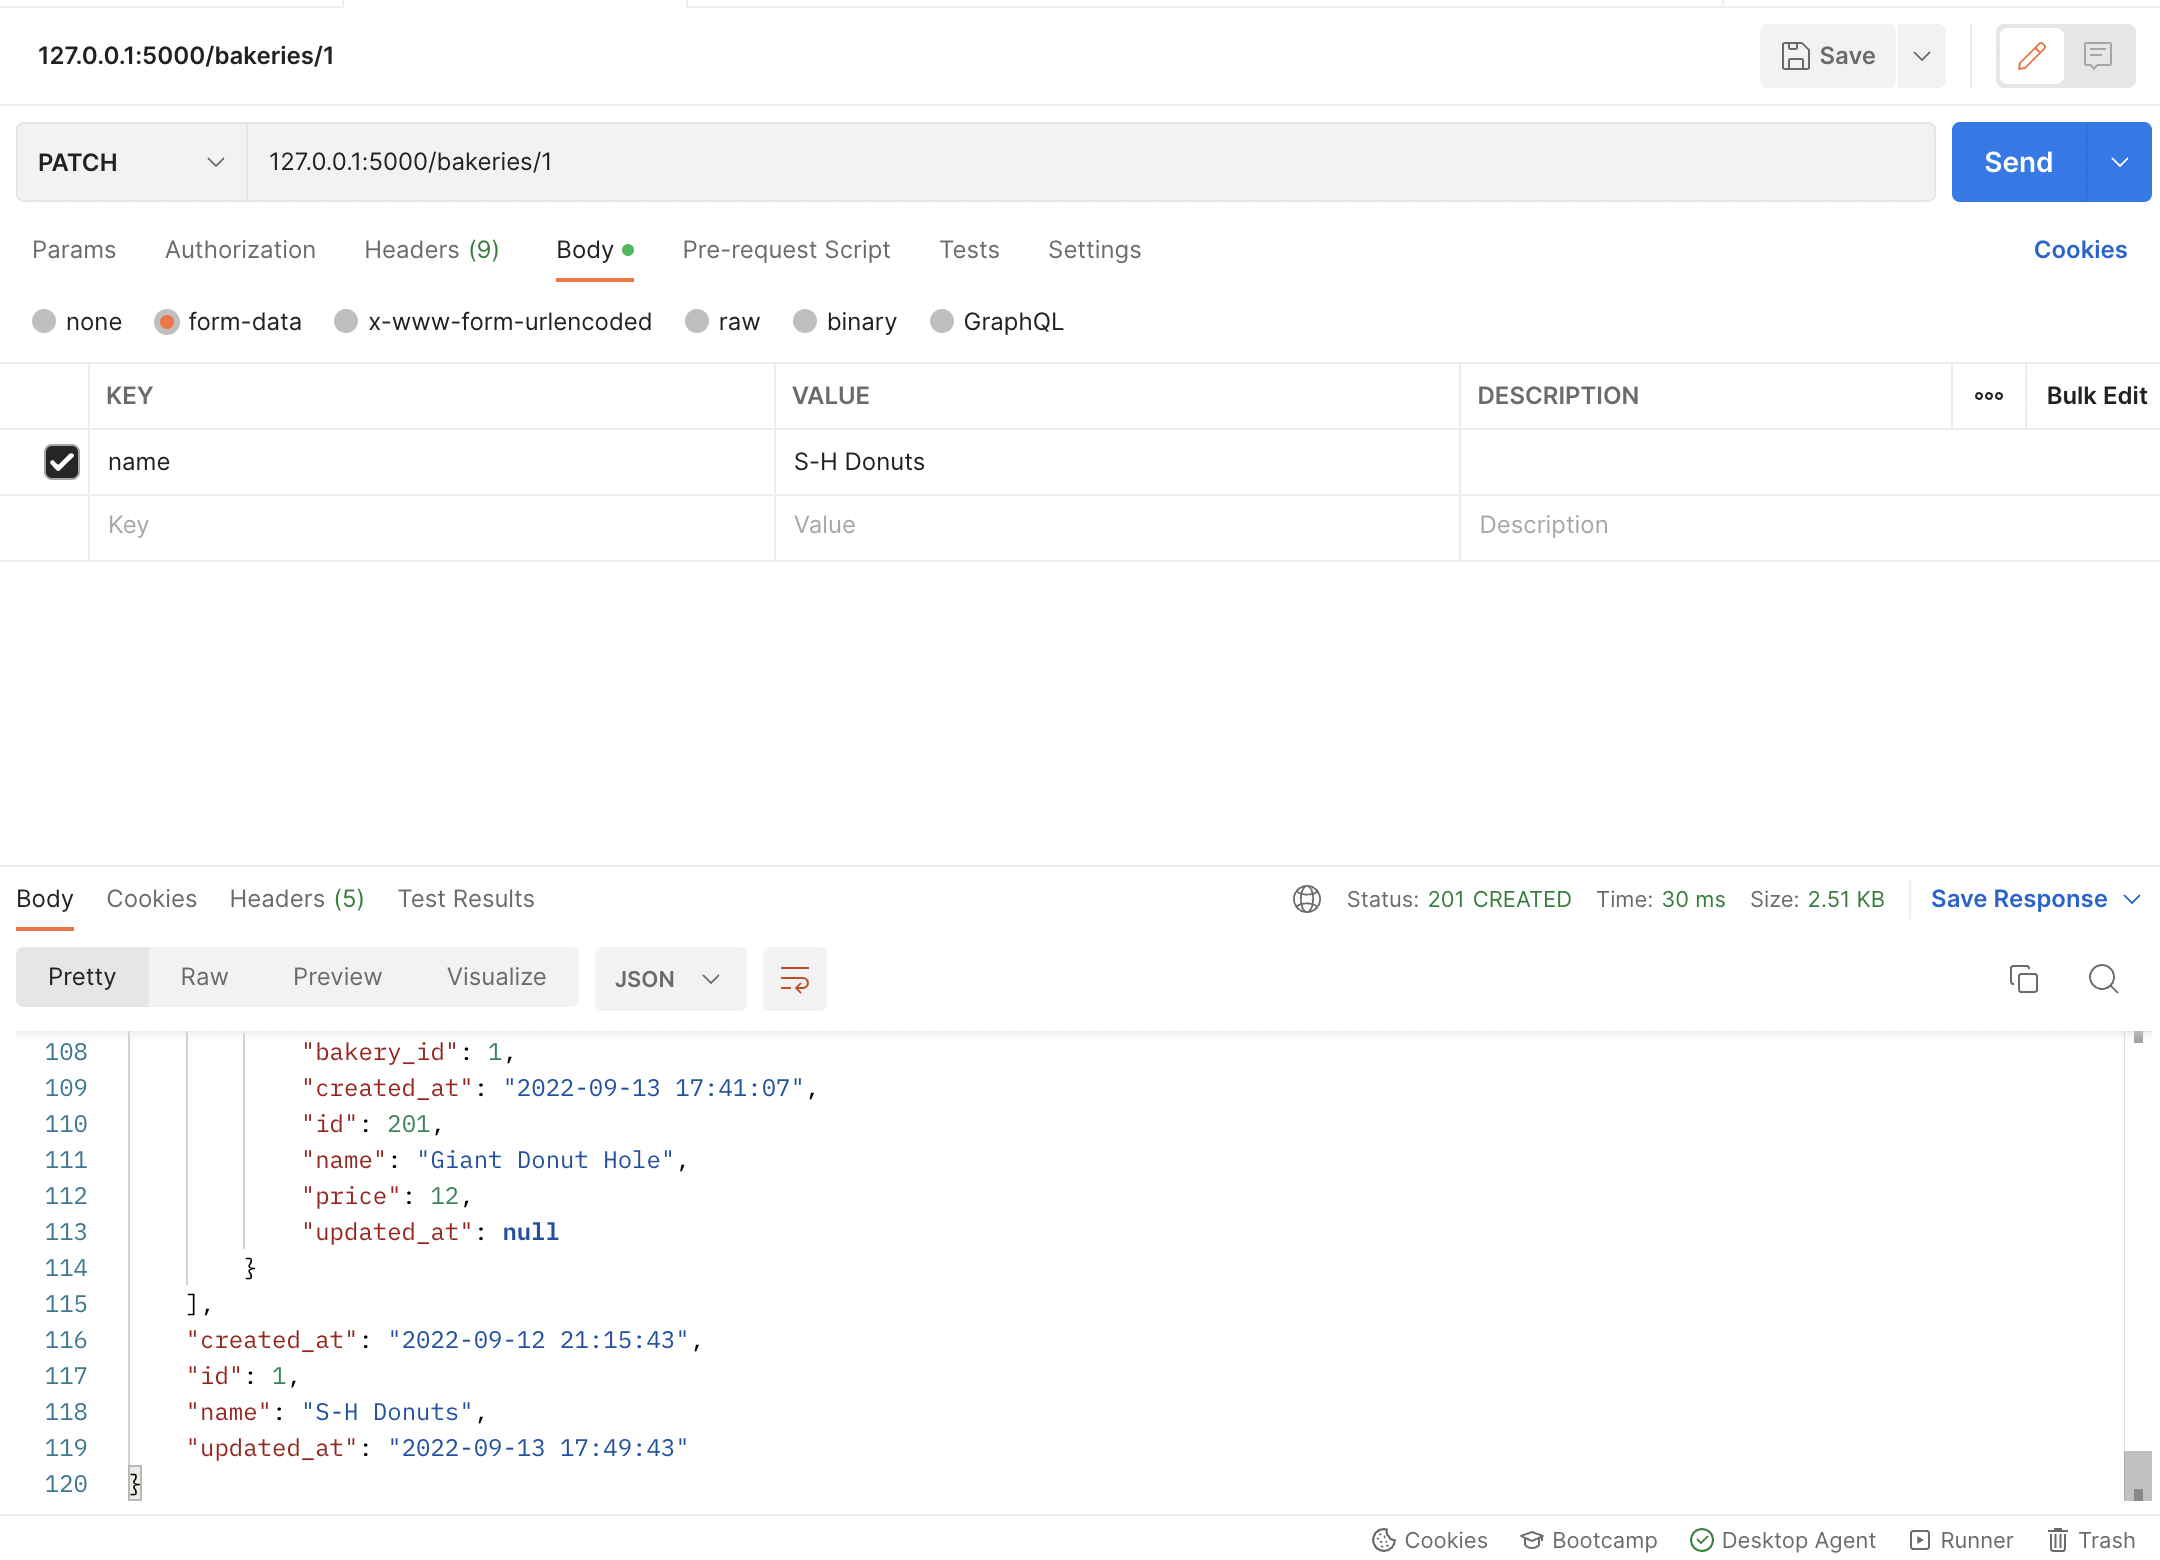Image resolution: width=2160 pixels, height=1560 pixels.
Task: Switch to the Headers tab in response
Action: (x=295, y=897)
